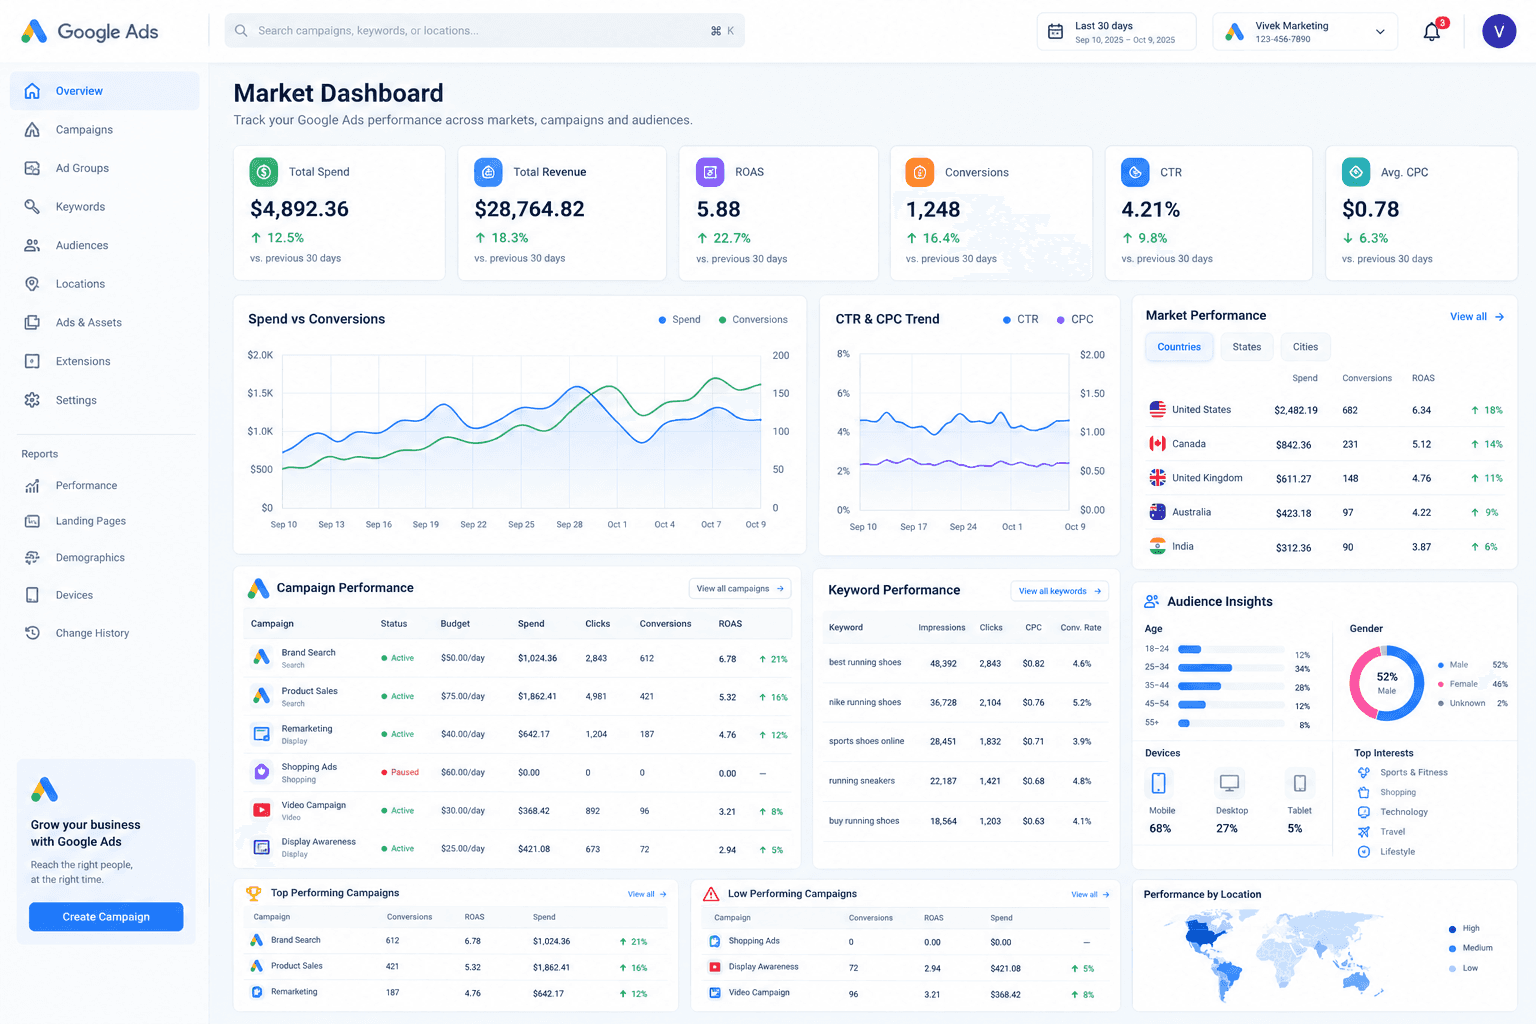Click the Create Campaign button
1536x1024 pixels.
tap(106, 917)
